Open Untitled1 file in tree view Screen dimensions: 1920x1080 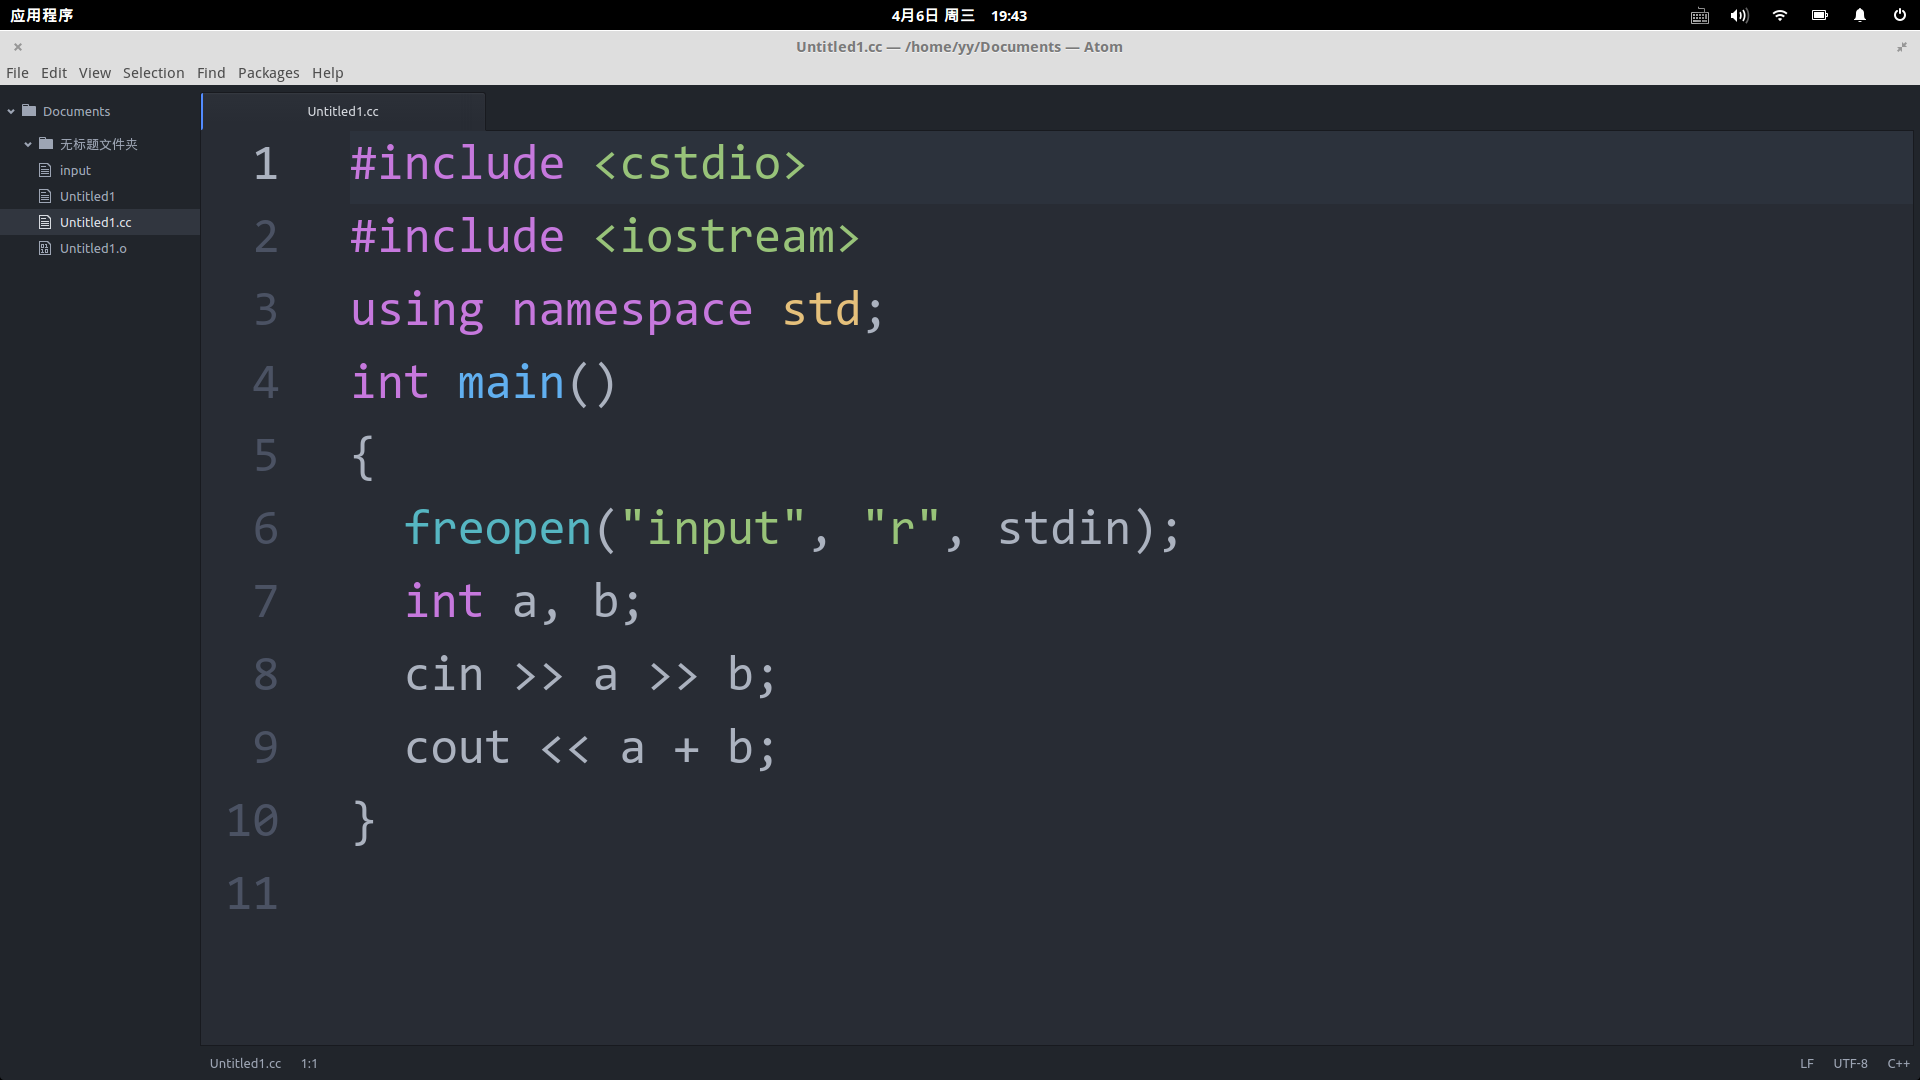pos(87,196)
